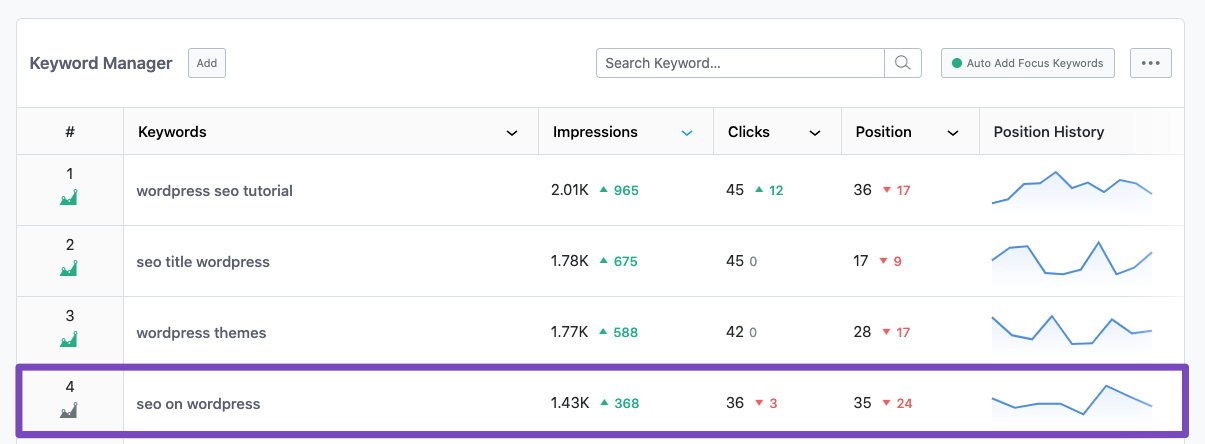This screenshot has height=444, width=1205.
Task: Click the 368 impressions increase value
Action: [x=626, y=404]
